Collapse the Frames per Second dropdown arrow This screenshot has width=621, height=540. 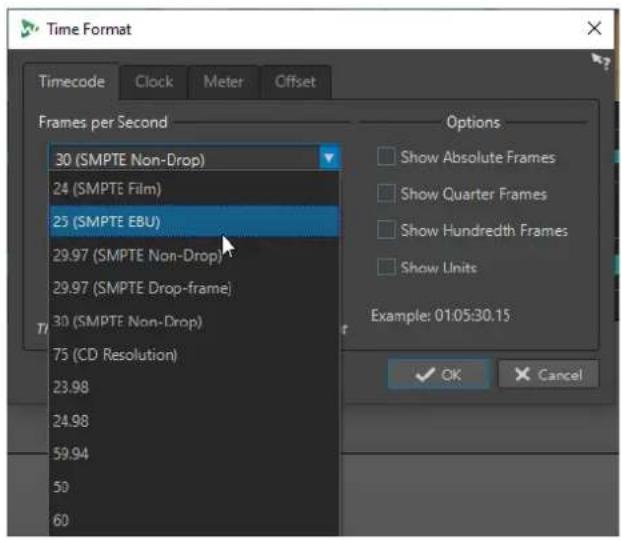point(329,158)
